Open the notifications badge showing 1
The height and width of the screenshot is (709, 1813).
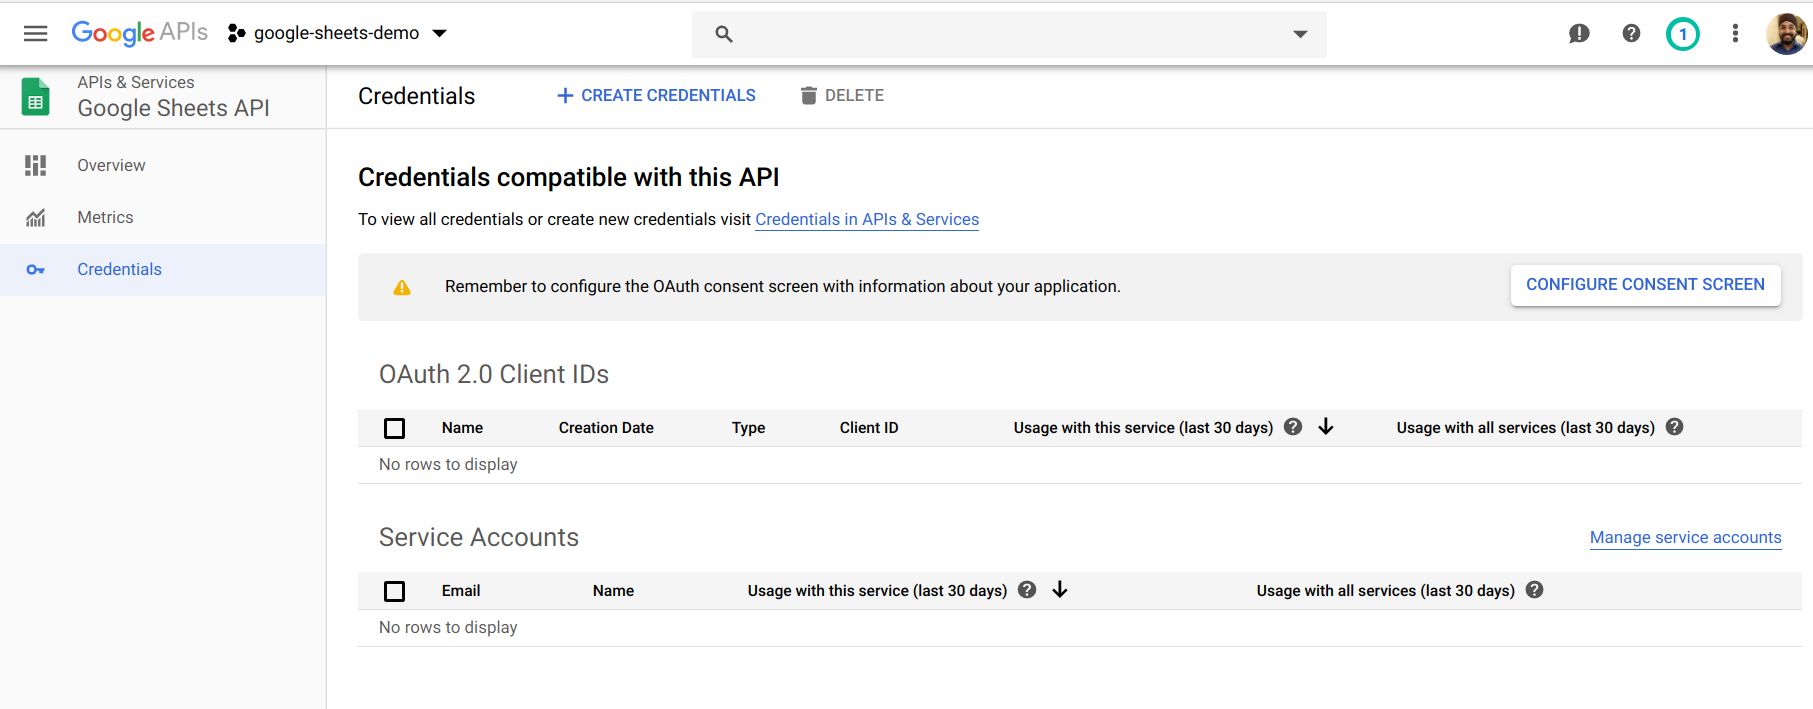coord(1682,34)
